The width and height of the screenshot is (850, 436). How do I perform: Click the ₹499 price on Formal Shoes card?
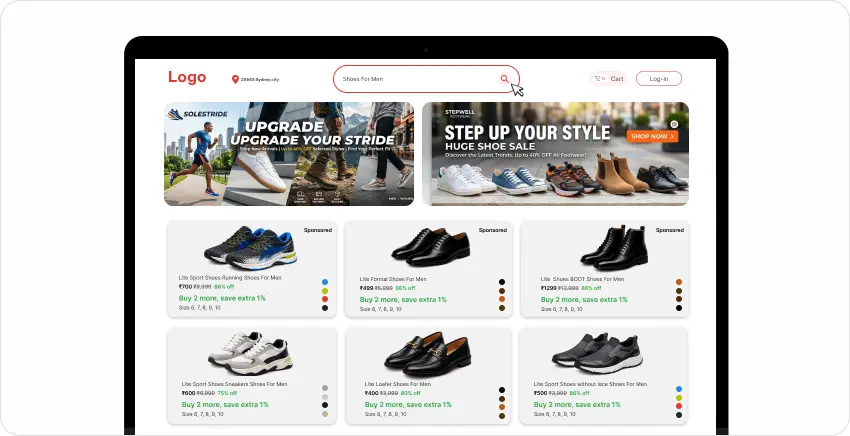click(366, 288)
